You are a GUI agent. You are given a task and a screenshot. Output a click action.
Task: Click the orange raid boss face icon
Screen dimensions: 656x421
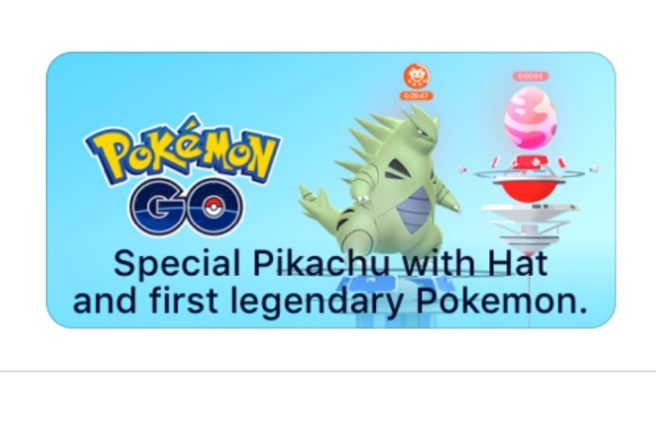[x=416, y=76]
